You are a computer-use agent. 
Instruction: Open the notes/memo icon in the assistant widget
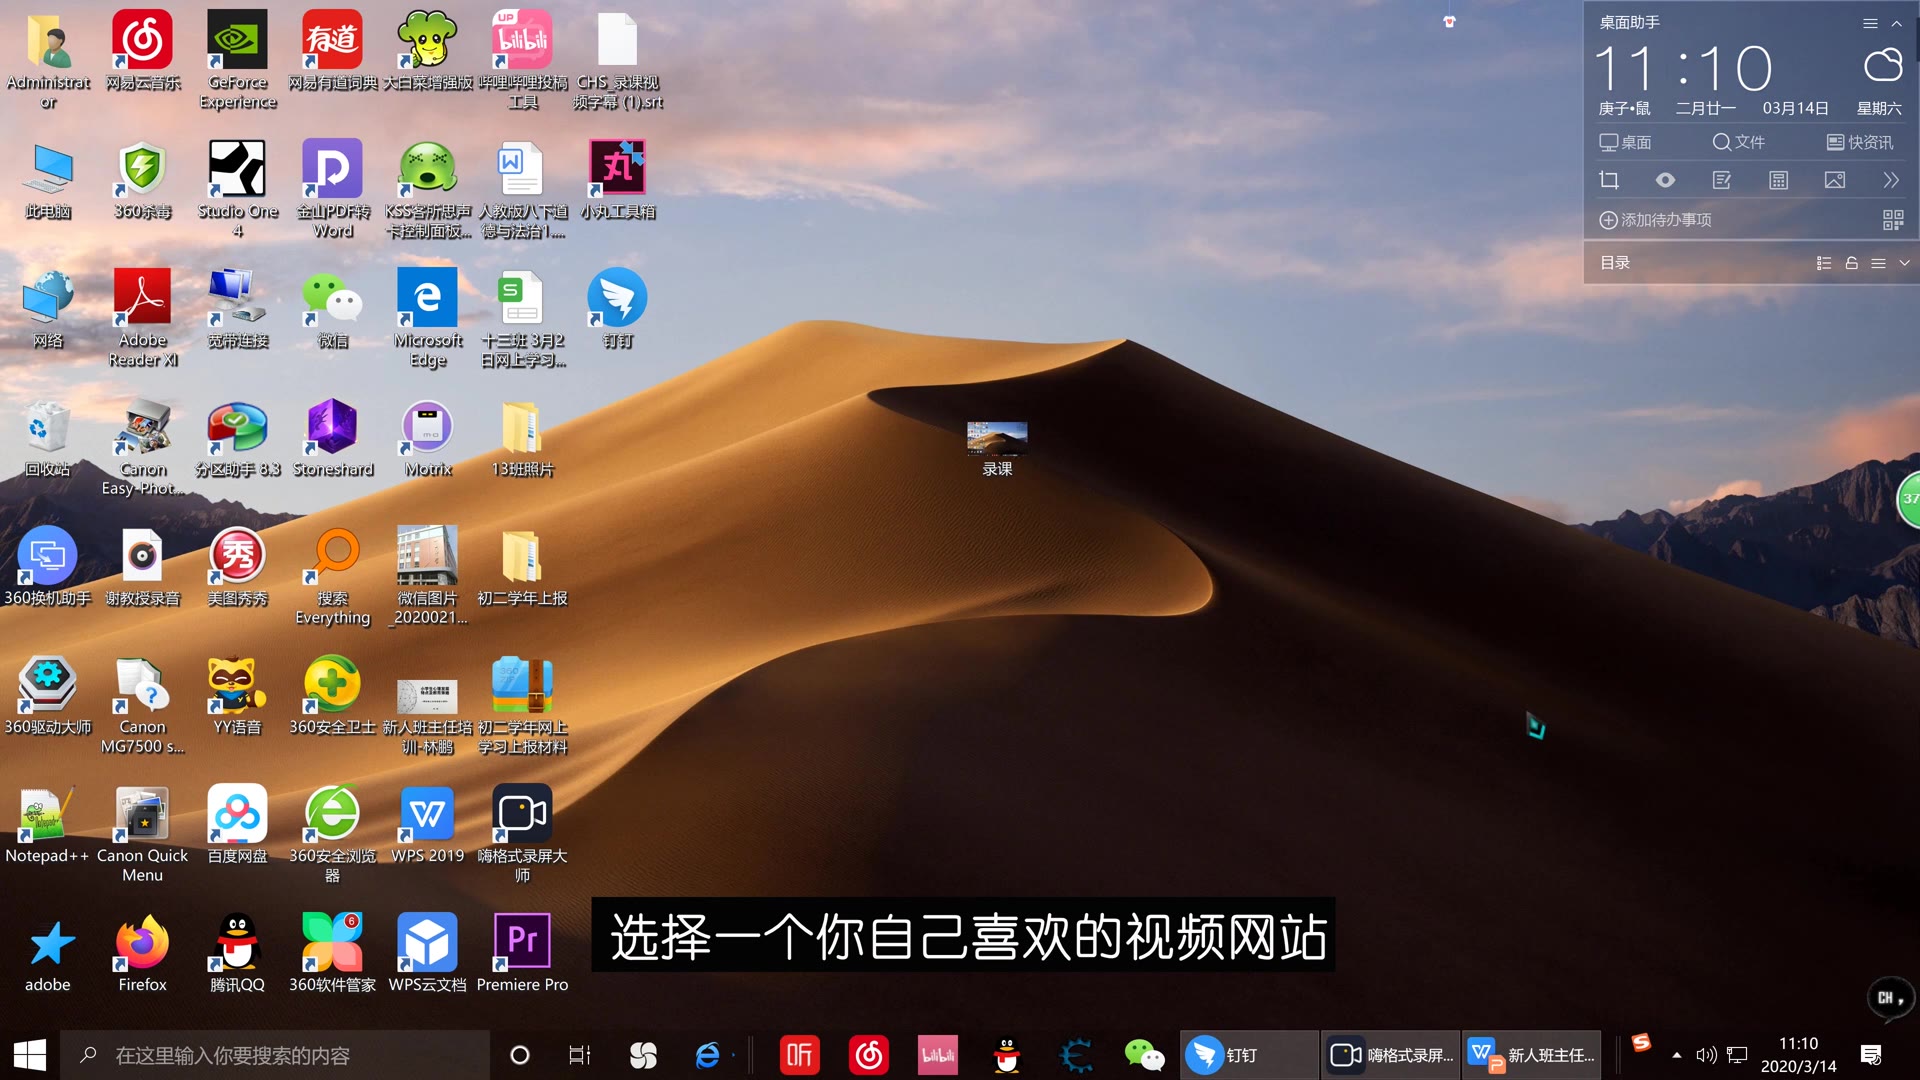point(1722,180)
